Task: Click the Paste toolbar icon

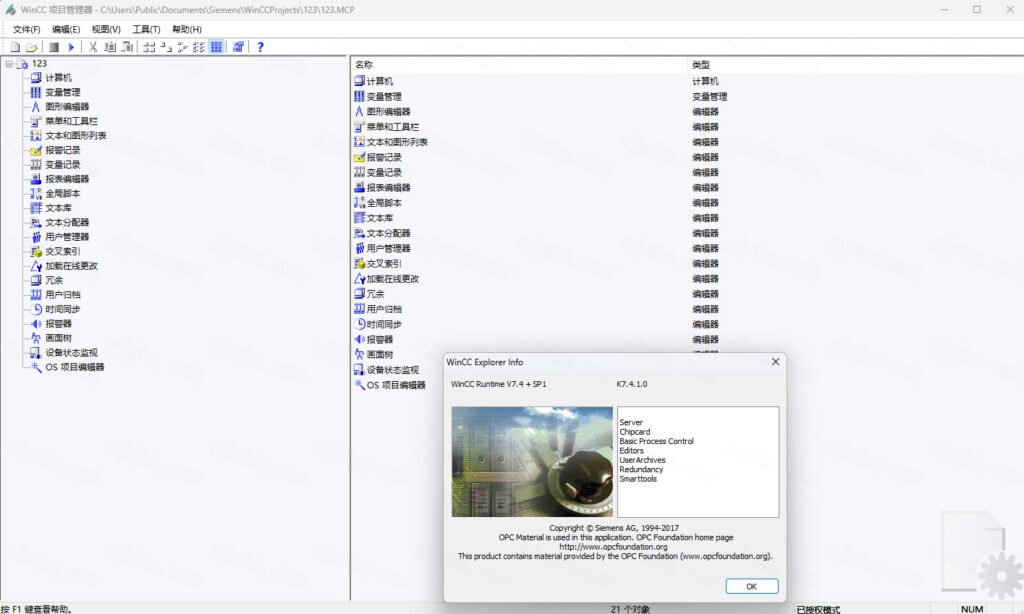Action: click(x=127, y=47)
